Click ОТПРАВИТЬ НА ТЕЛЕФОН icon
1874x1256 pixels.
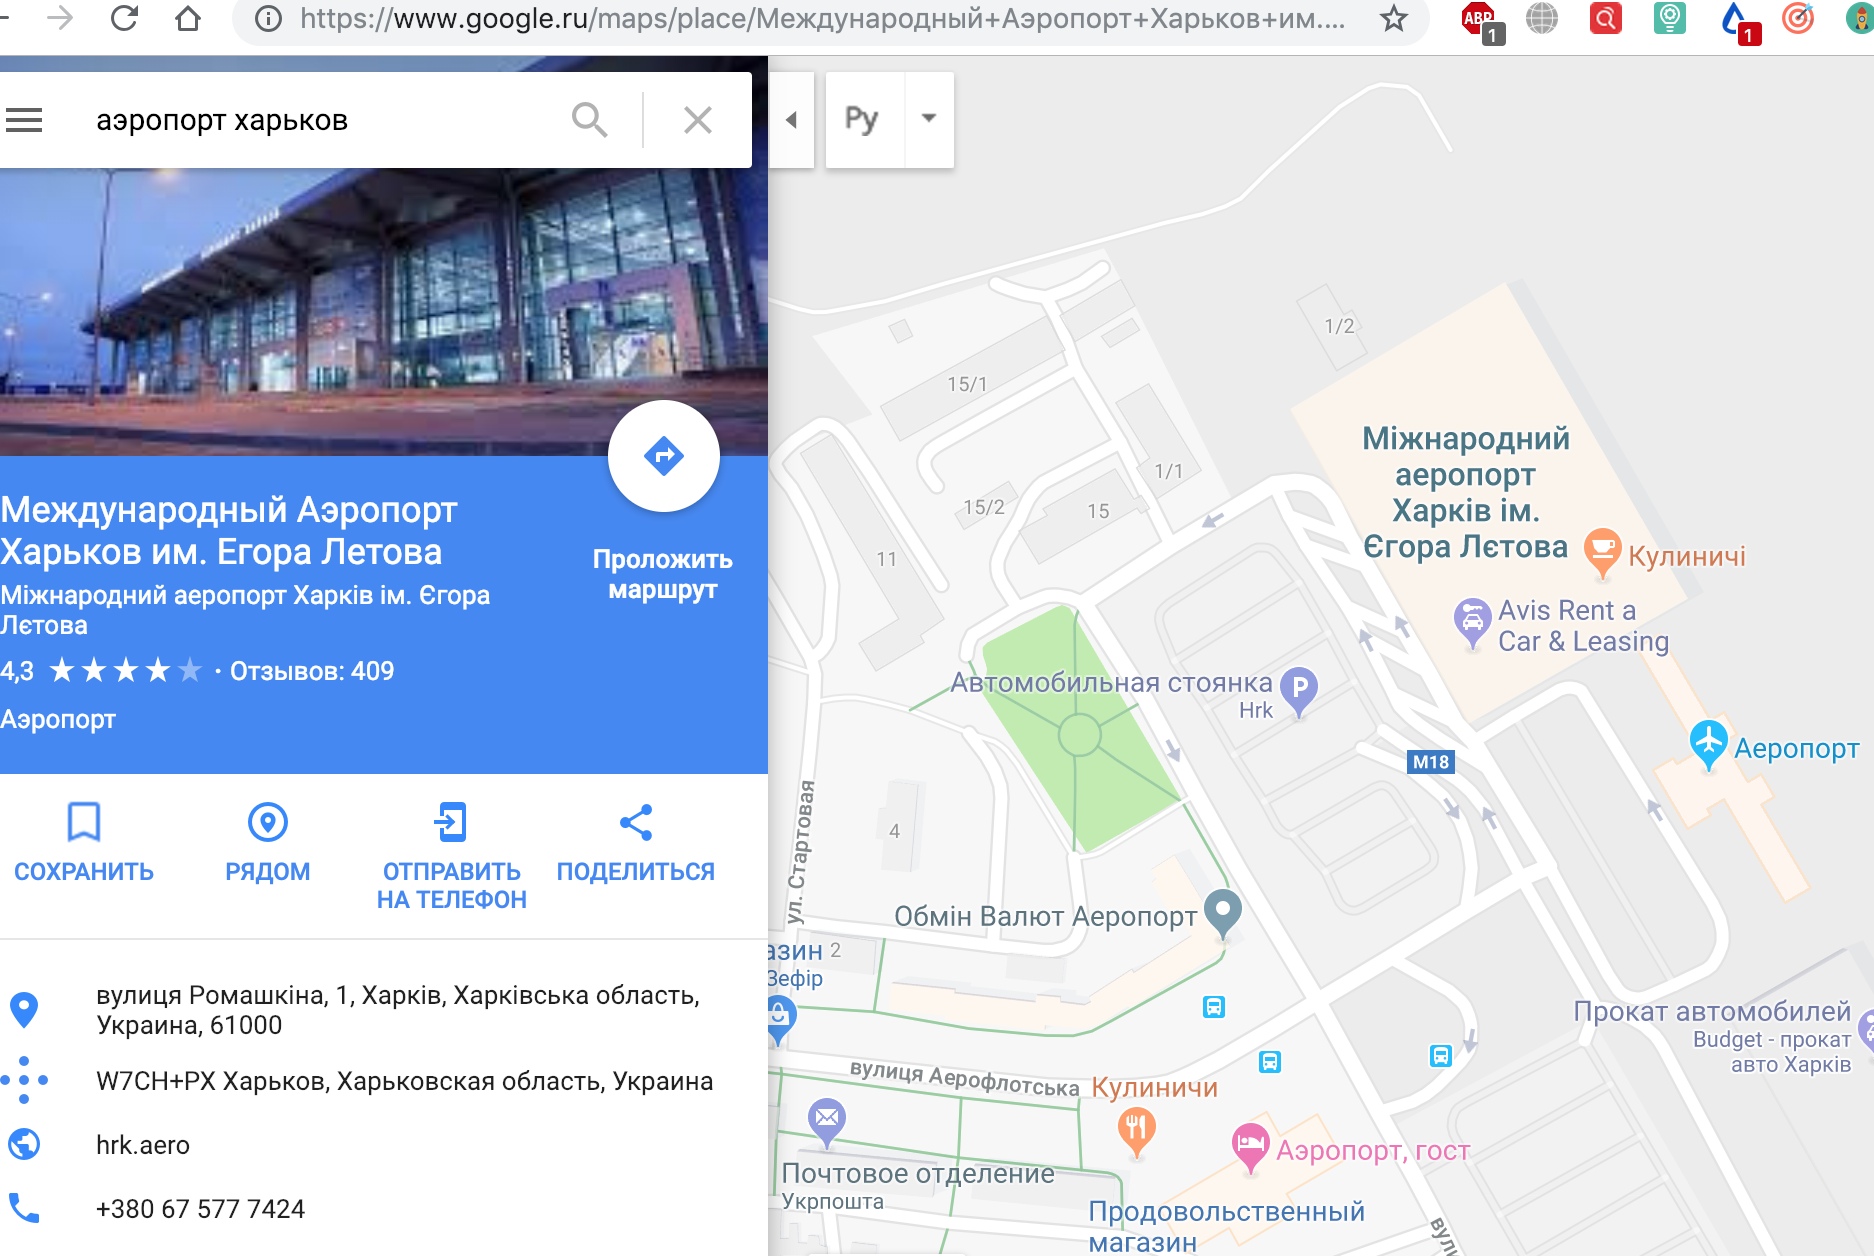(x=451, y=822)
